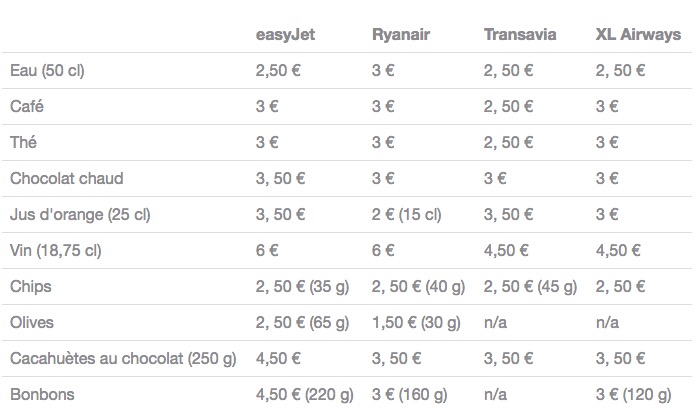Click the Olives row label
The width and height of the screenshot is (695, 415).
pos(31,322)
